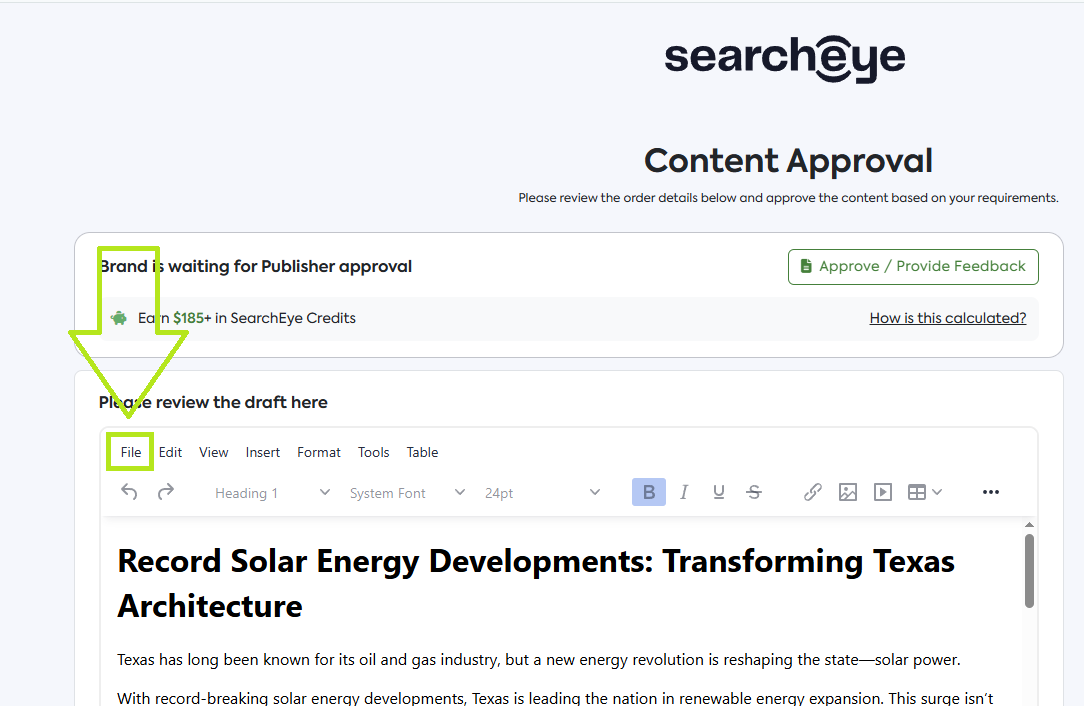
Task: Toggle Underline formatting
Action: (718, 492)
